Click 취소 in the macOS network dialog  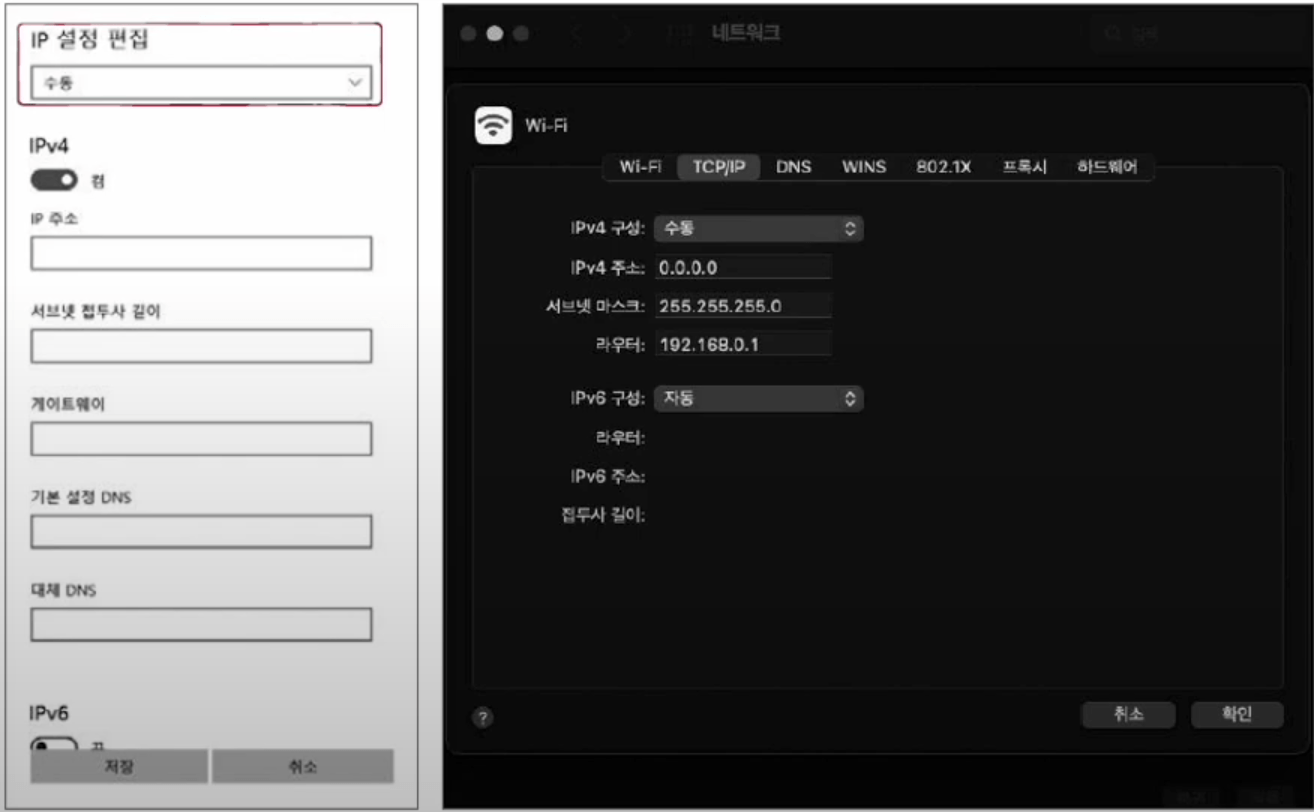[x=1128, y=714]
